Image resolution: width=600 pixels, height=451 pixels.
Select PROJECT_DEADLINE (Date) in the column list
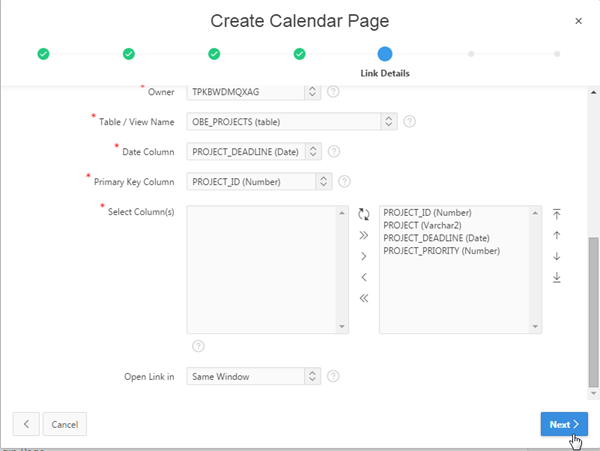click(436, 238)
